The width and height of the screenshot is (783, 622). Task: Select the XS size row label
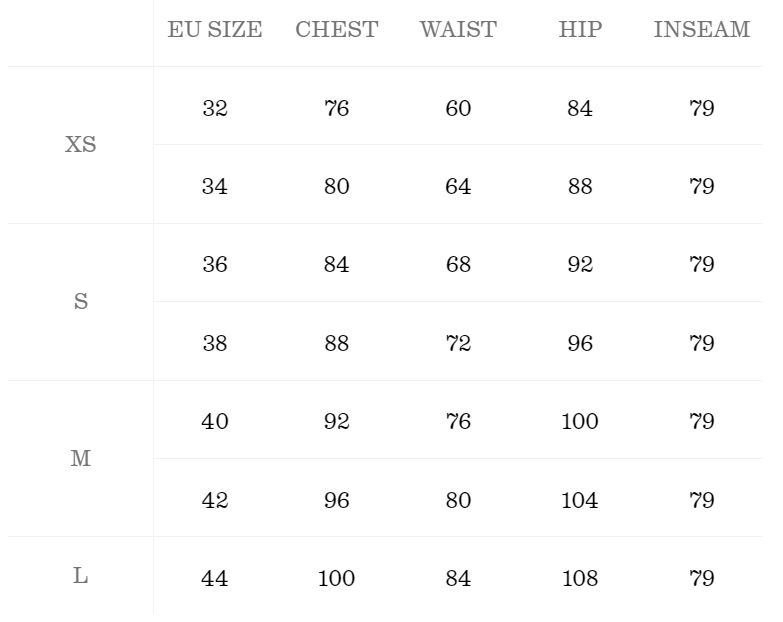[x=81, y=145]
